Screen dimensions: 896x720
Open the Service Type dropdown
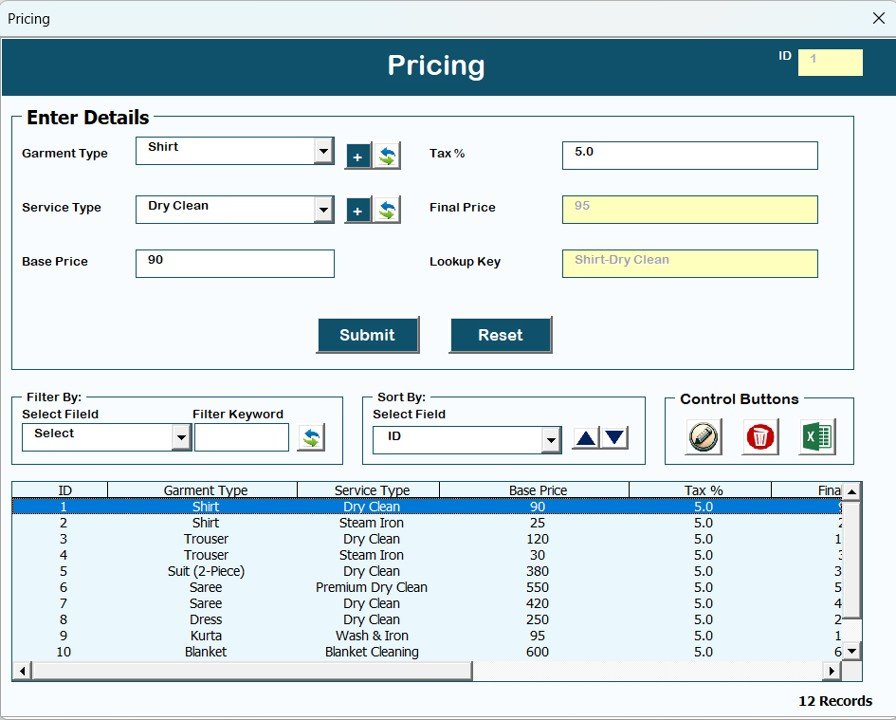coord(324,210)
